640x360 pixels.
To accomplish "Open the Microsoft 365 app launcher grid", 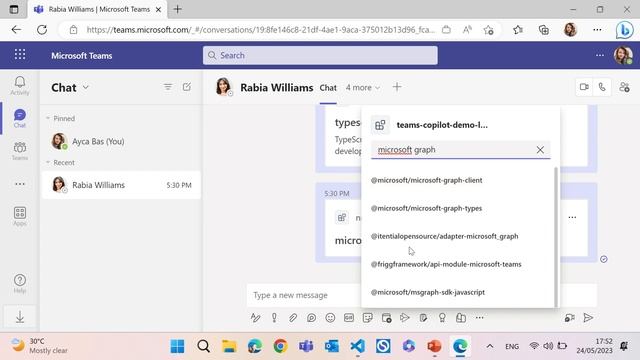I will [x=20, y=54].
